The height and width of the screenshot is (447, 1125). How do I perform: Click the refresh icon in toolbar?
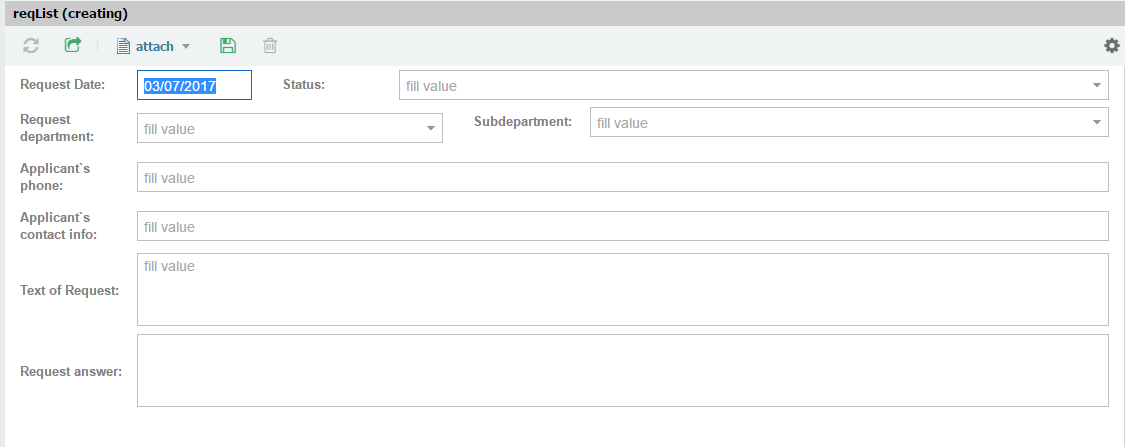click(x=31, y=46)
